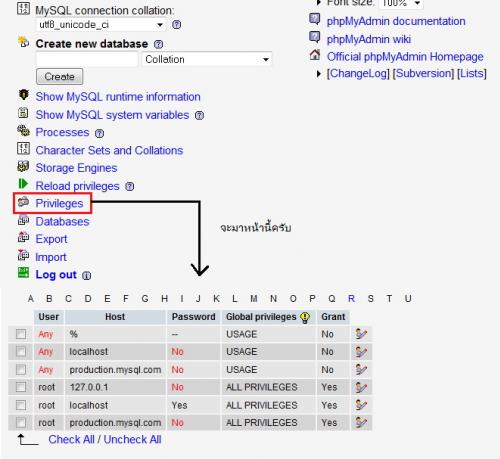500x459 pixels.
Task: Click the help icon next to Create new database
Action: click(159, 44)
